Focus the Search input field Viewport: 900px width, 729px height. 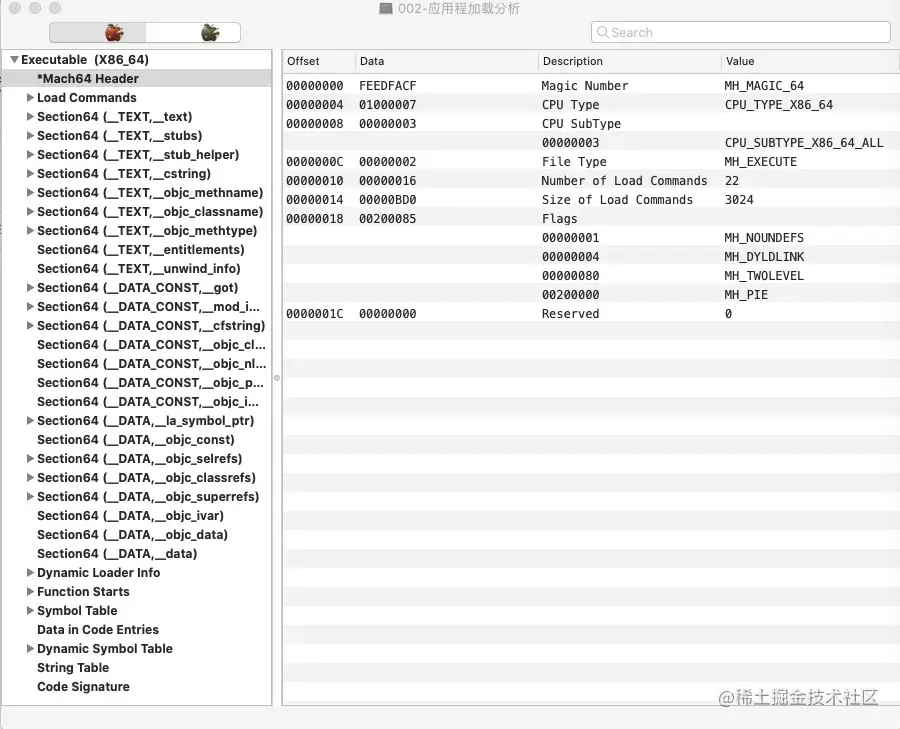tap(740, 32)
